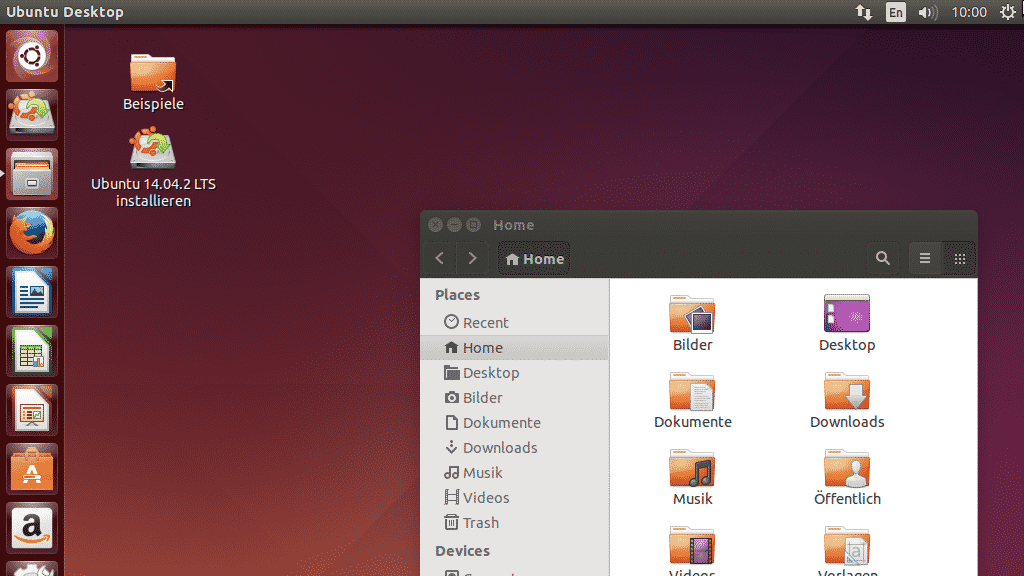The width and height of the screenshot is (1024, 576).
Task: Switch to list view in Files
Action: click(925, 259)
